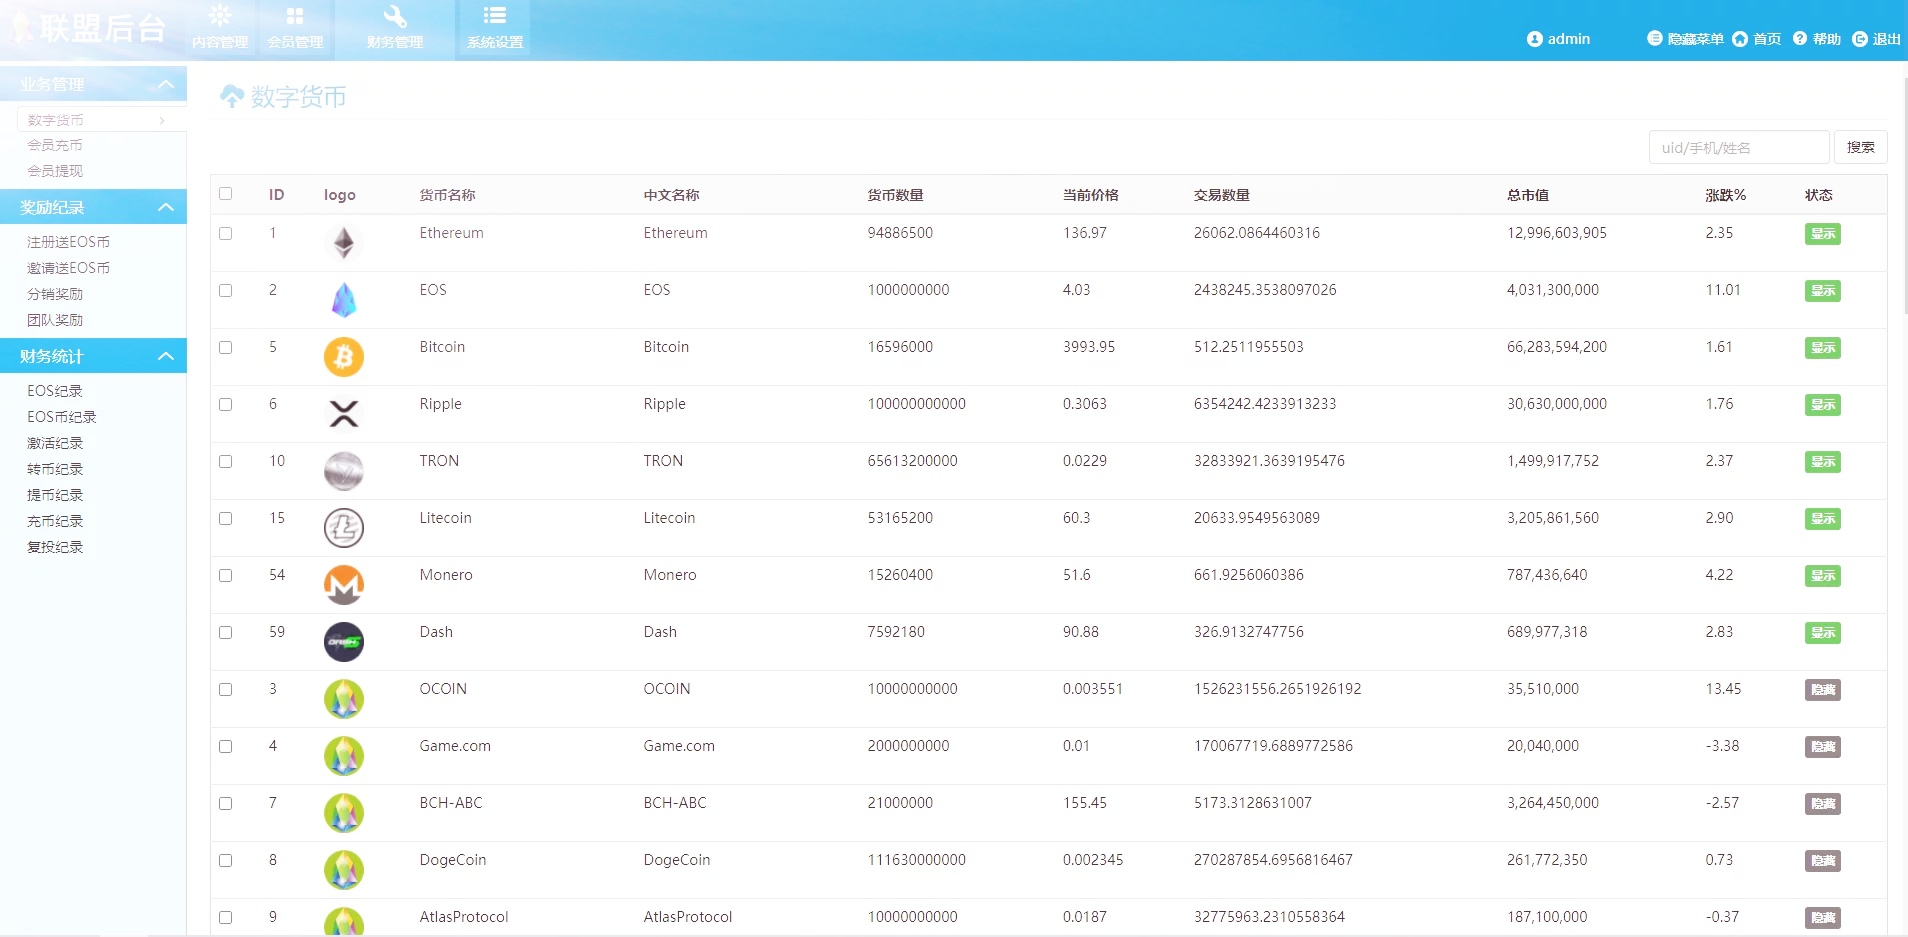Check the Ethereum row checkbox
Screen dimensions: 1908x937
coord(225,233)
